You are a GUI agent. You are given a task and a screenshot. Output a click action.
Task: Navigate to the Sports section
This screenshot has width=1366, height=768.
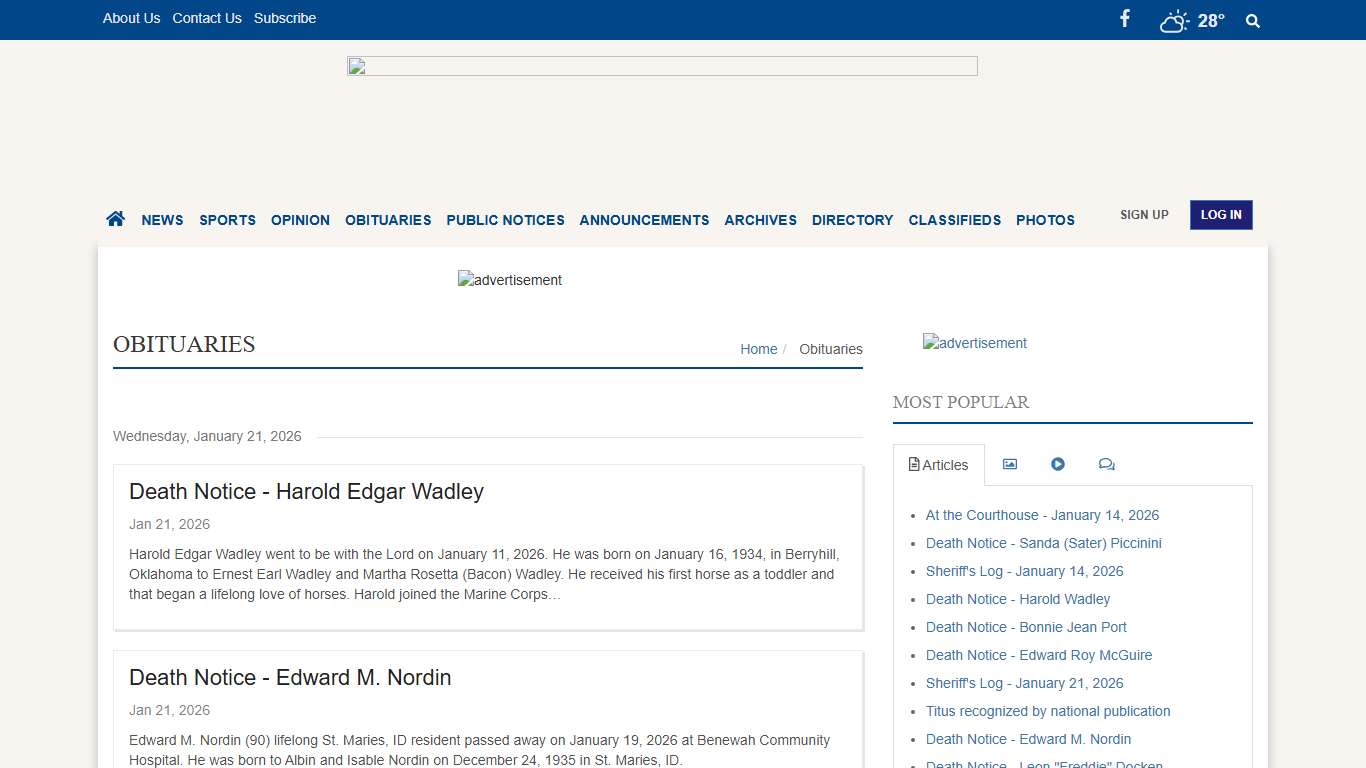[x=227, y=220]
